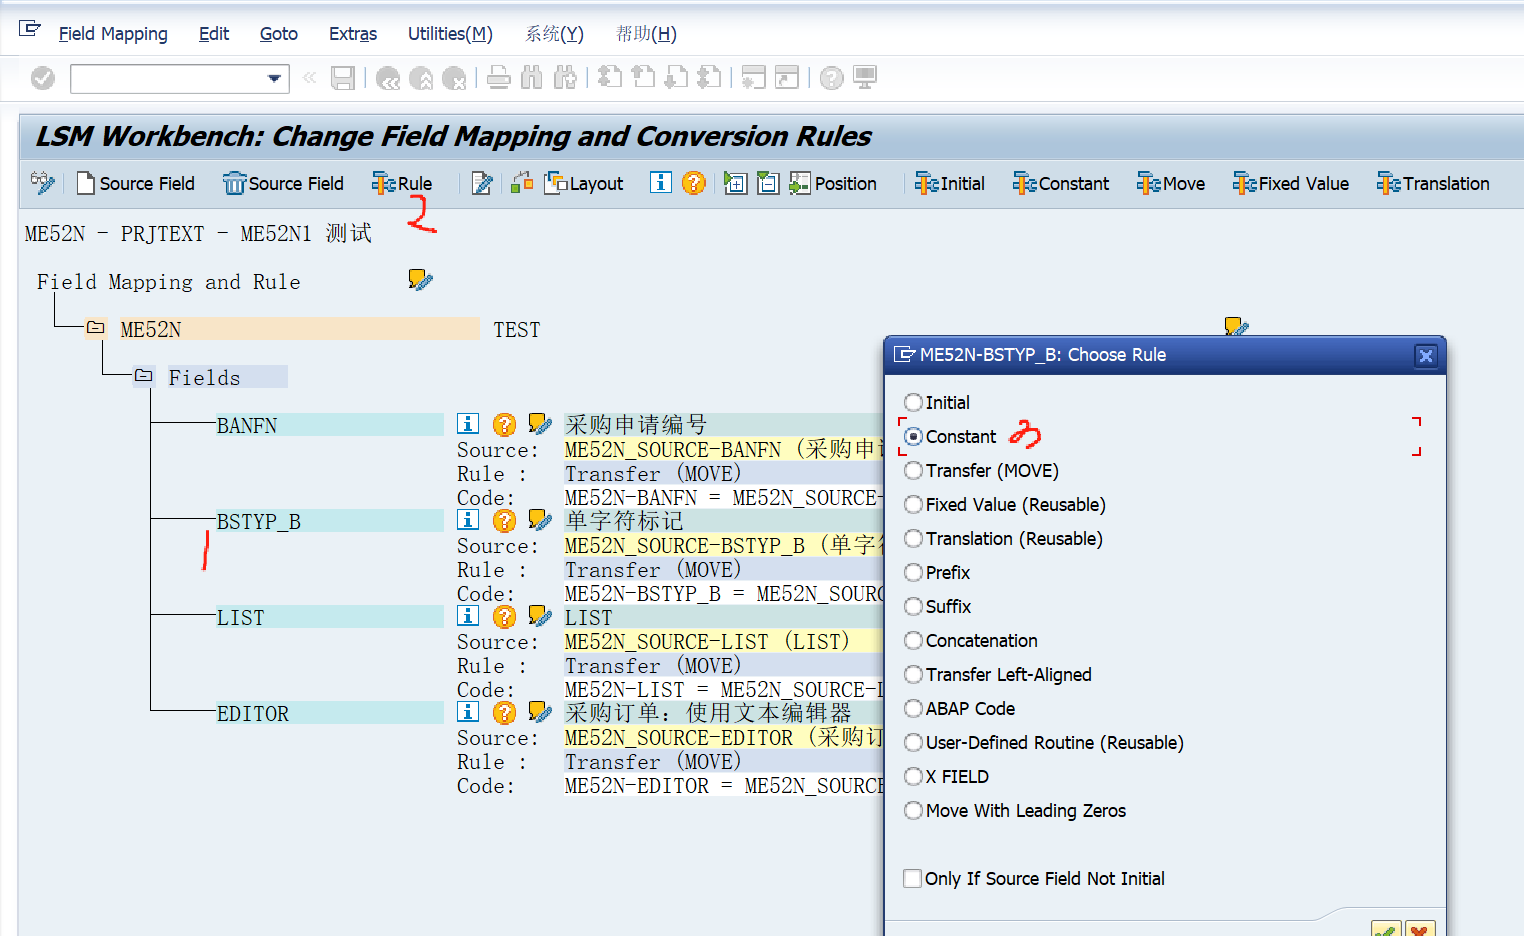Go to next page icon
The image size is (1524, 936).
pyautogui.click(x=676, y=78)
